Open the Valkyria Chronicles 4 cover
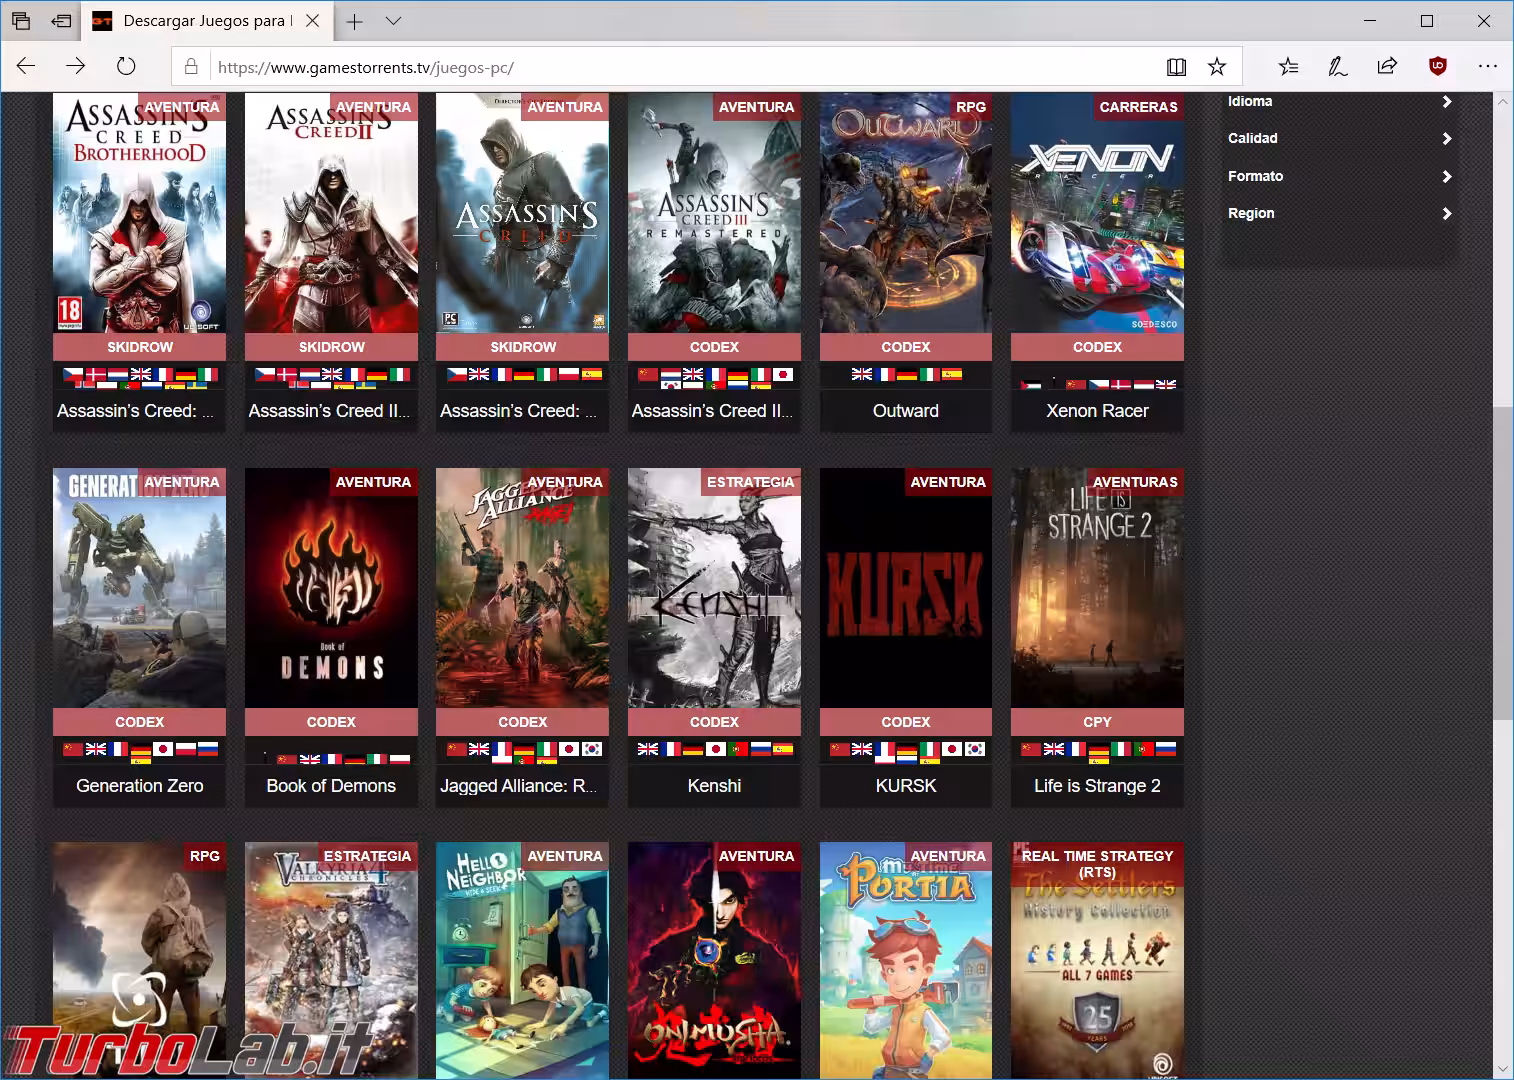 click(331, 960)
